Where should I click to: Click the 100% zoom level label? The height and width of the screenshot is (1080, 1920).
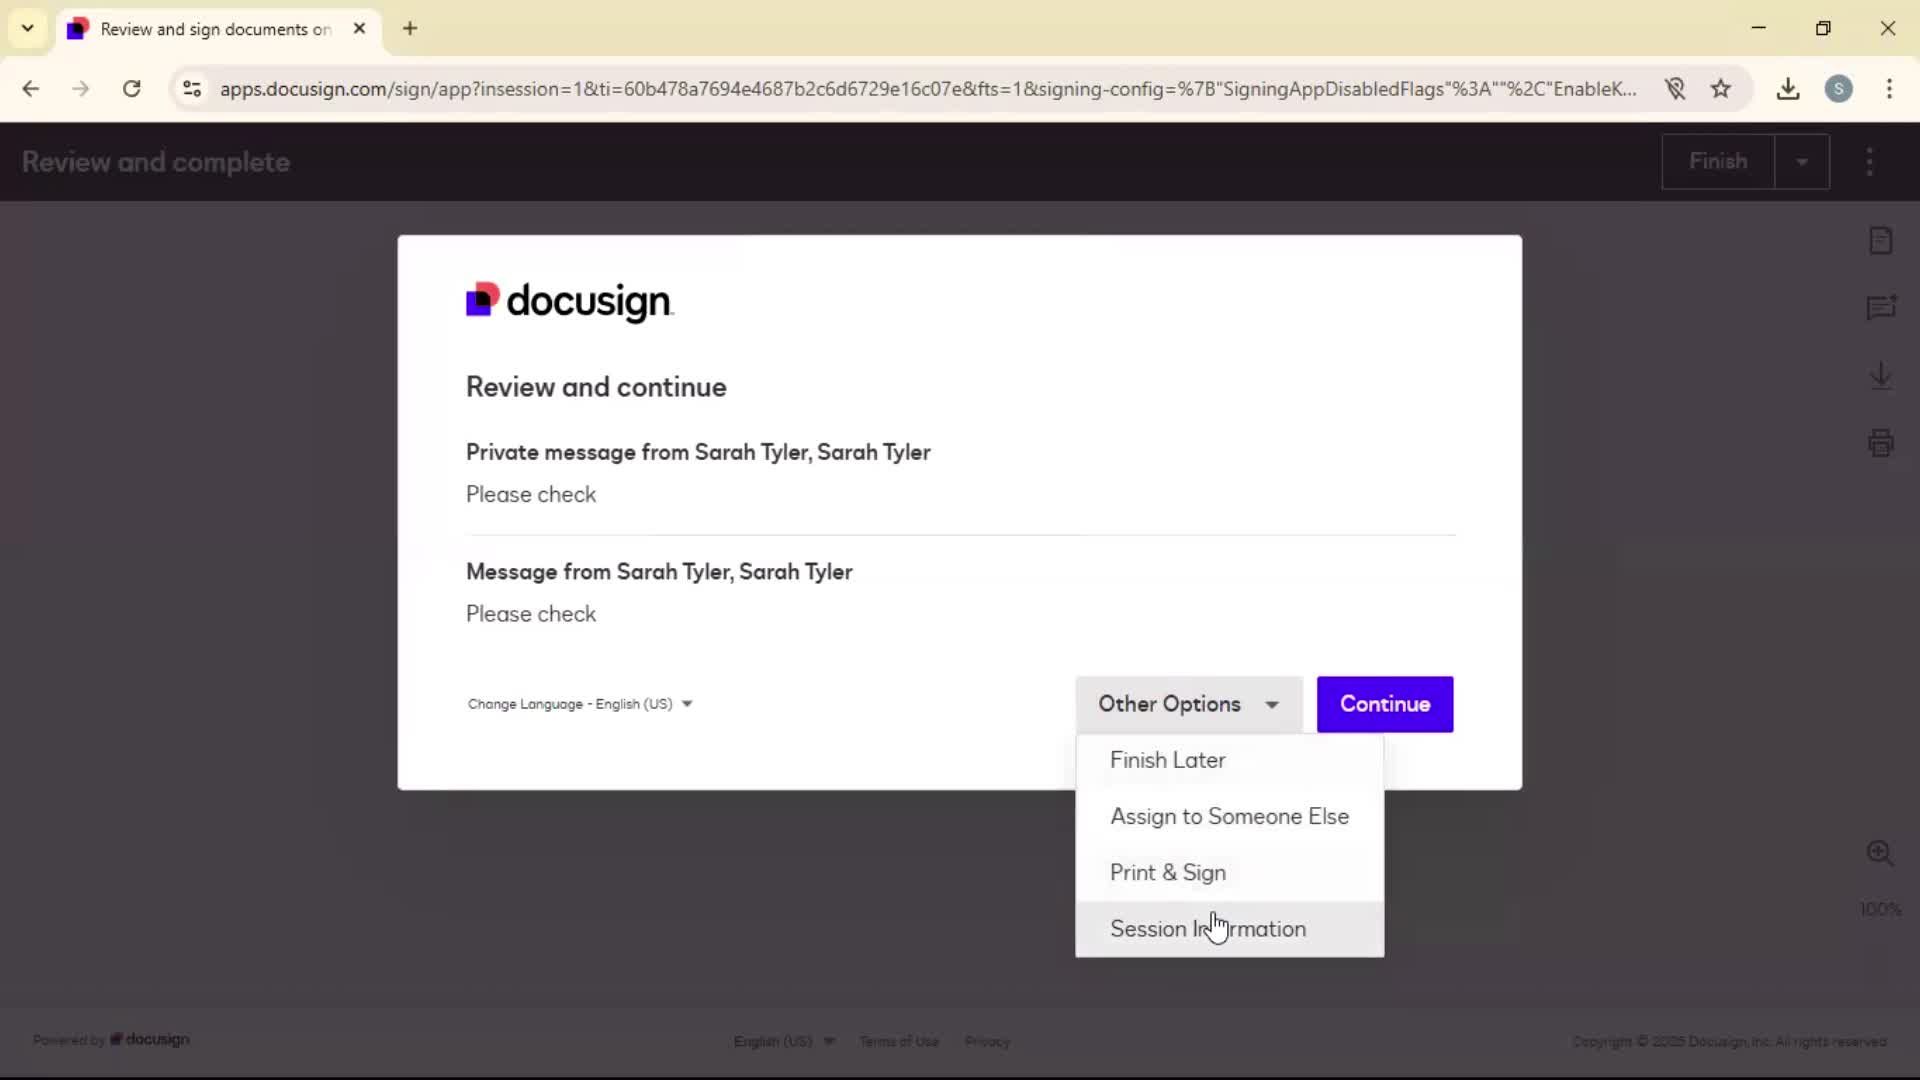(1880, 909)
